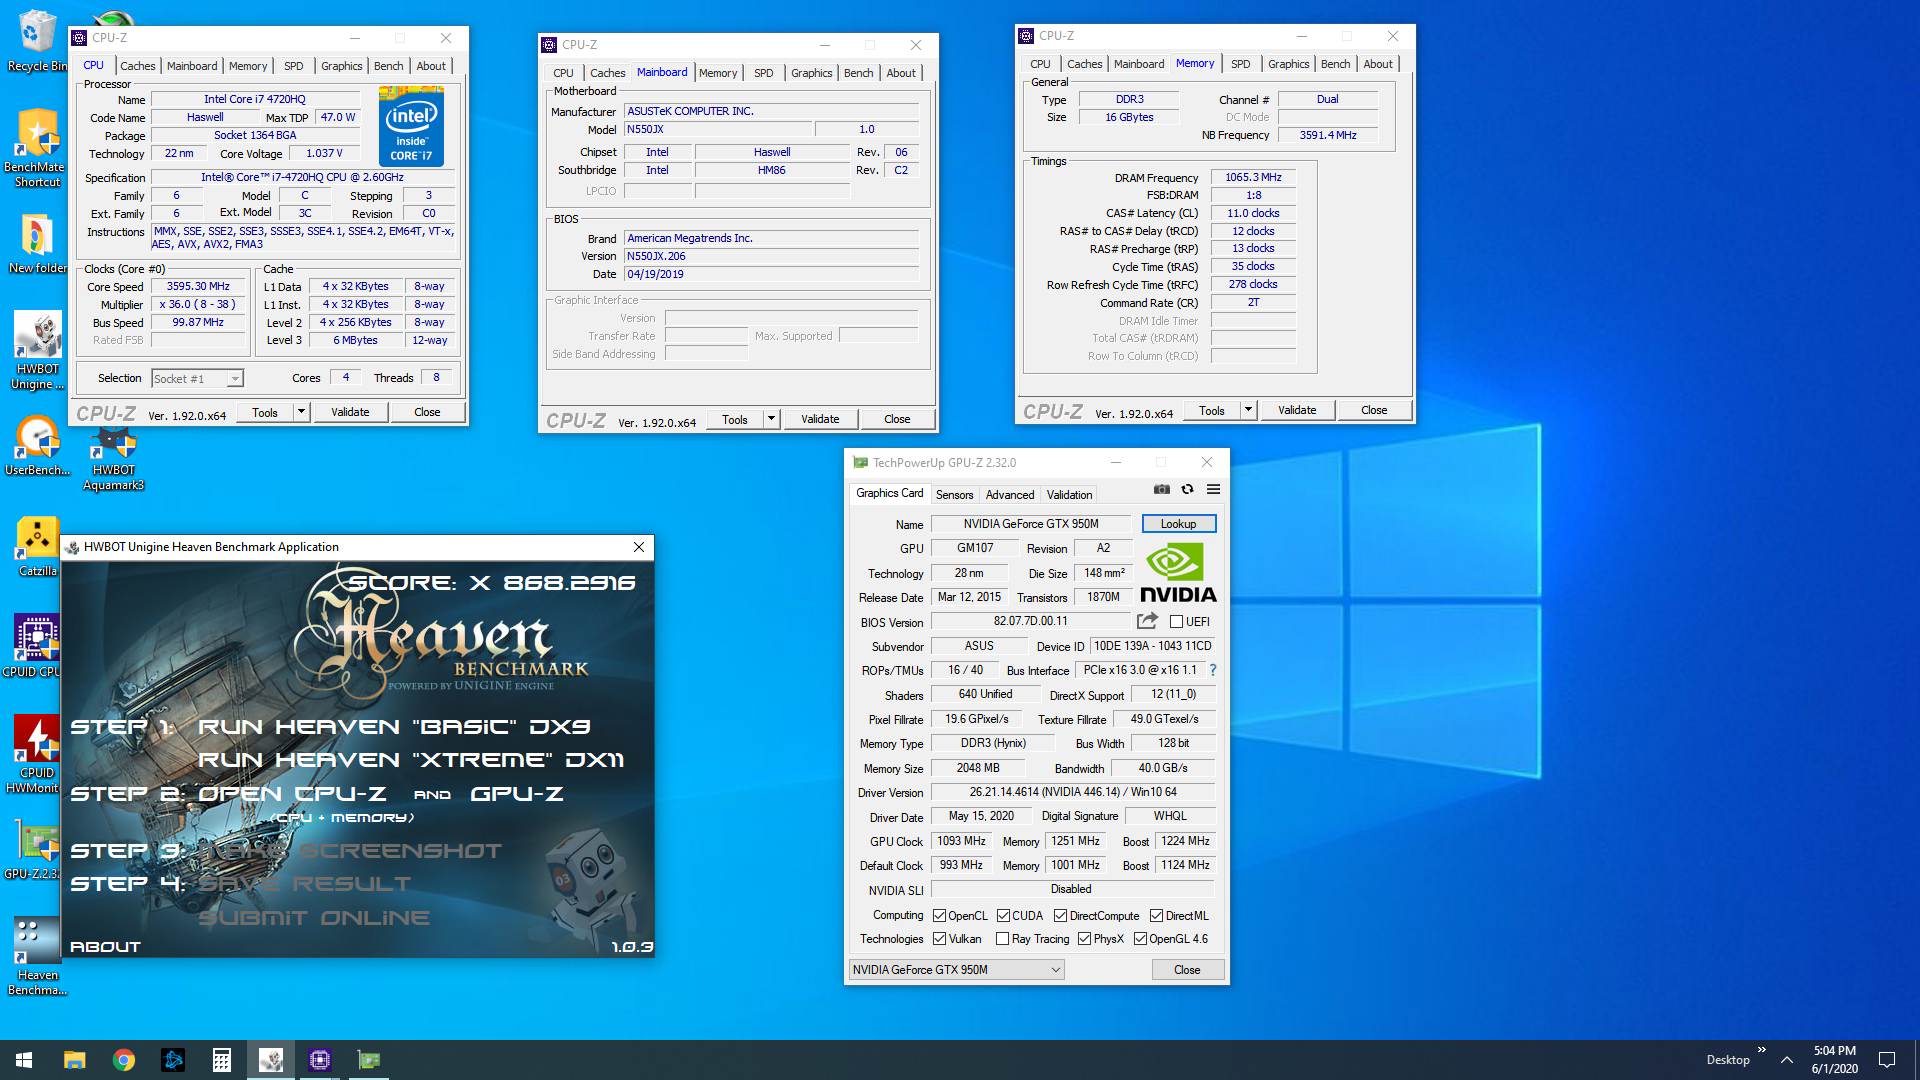Open CPUID CPU-Z desktop icon
The height and width of the screenshot is (1080, 1920).
(36, 646)
